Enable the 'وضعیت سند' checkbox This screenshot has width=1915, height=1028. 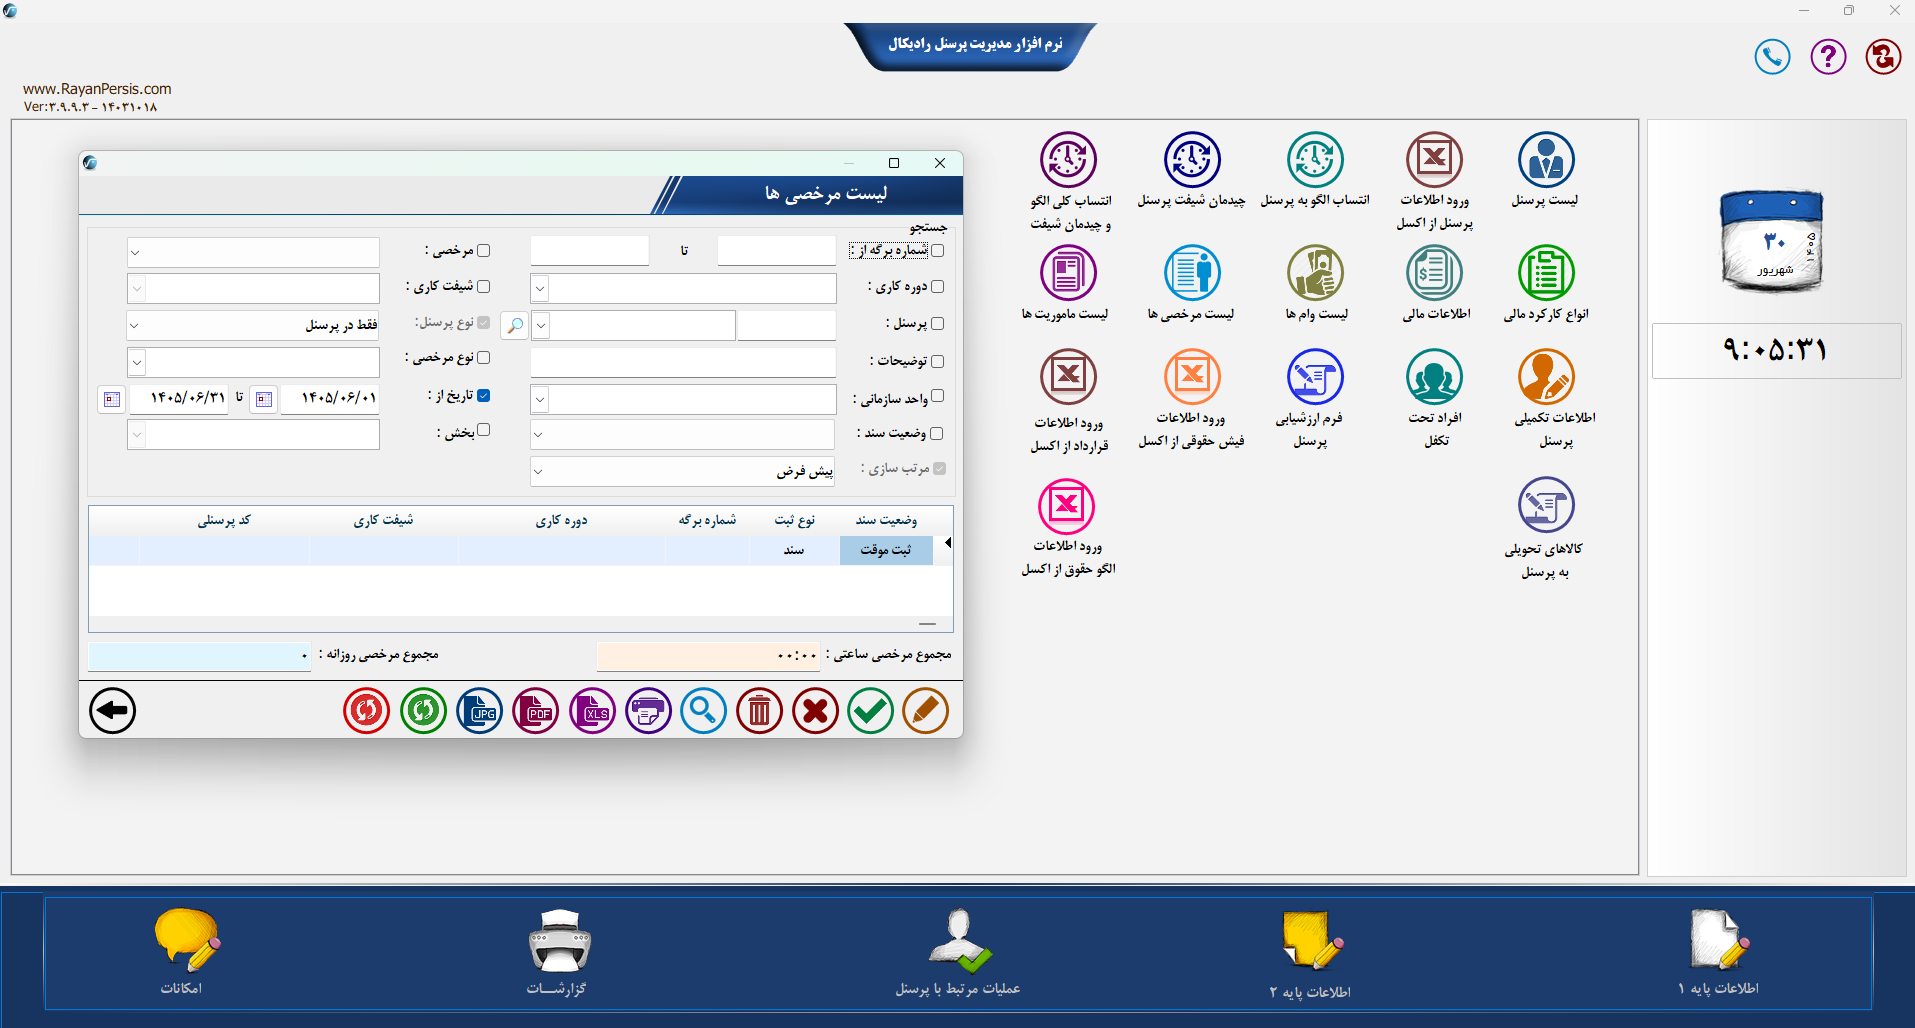937,434
